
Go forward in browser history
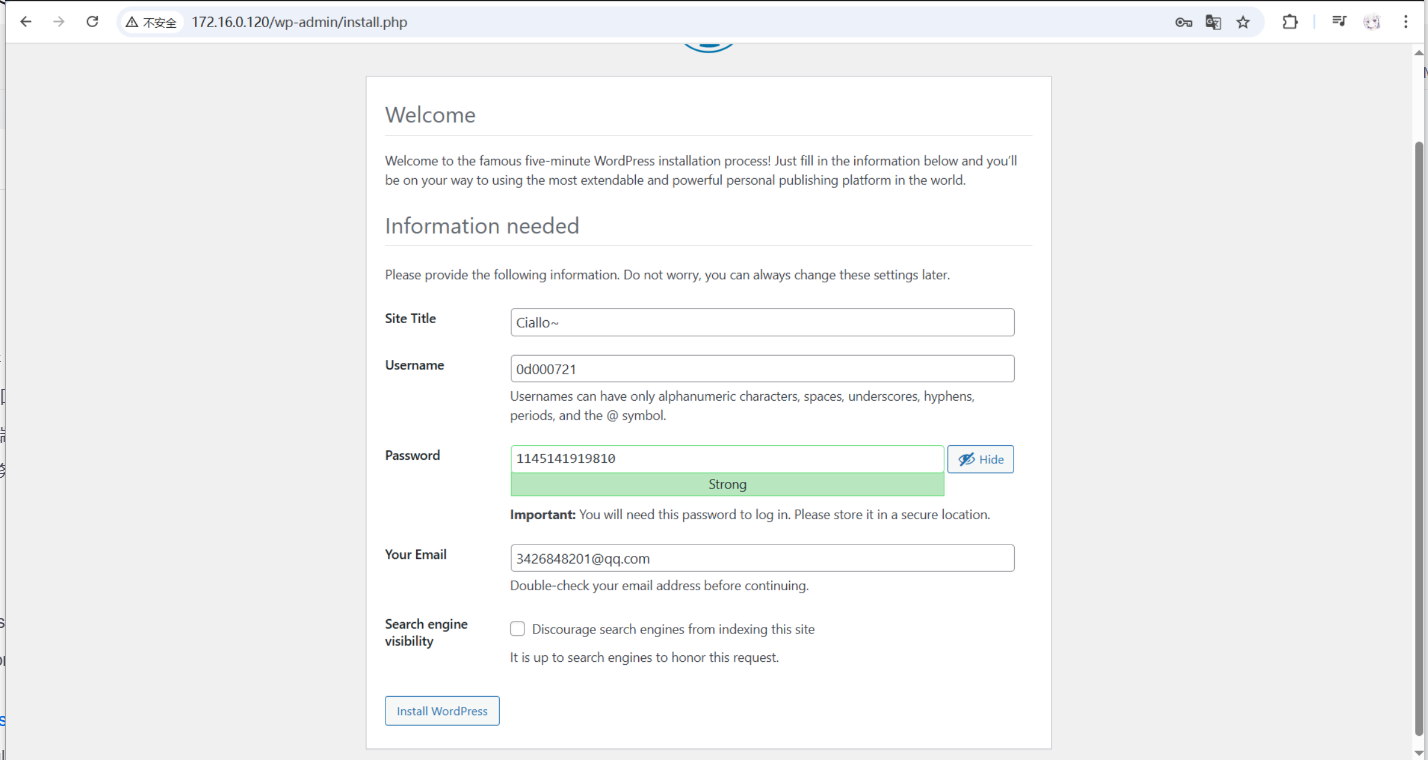point(59,22)
